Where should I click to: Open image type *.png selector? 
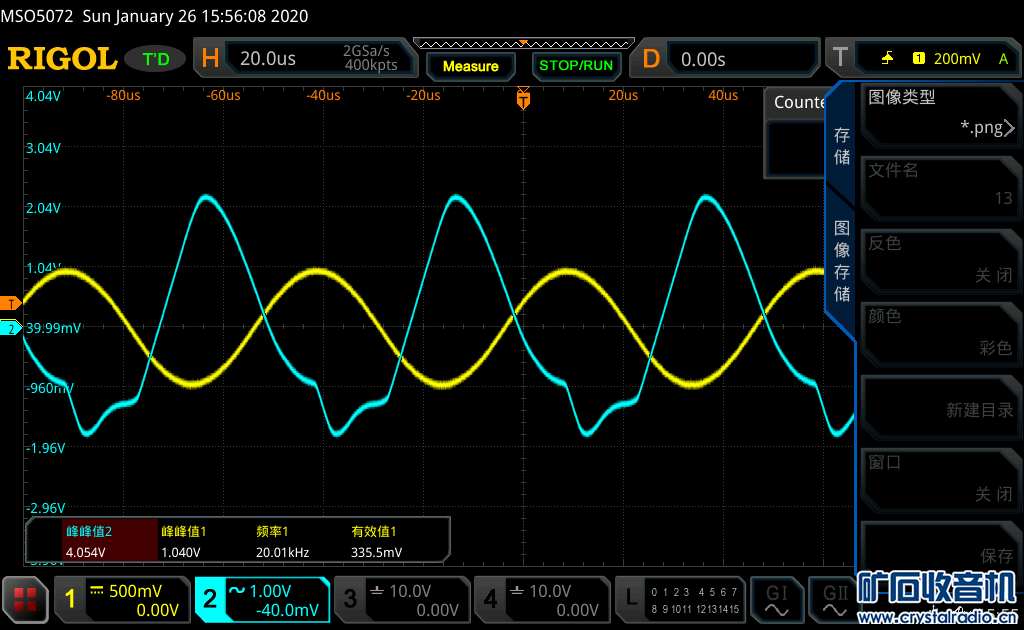937,112
